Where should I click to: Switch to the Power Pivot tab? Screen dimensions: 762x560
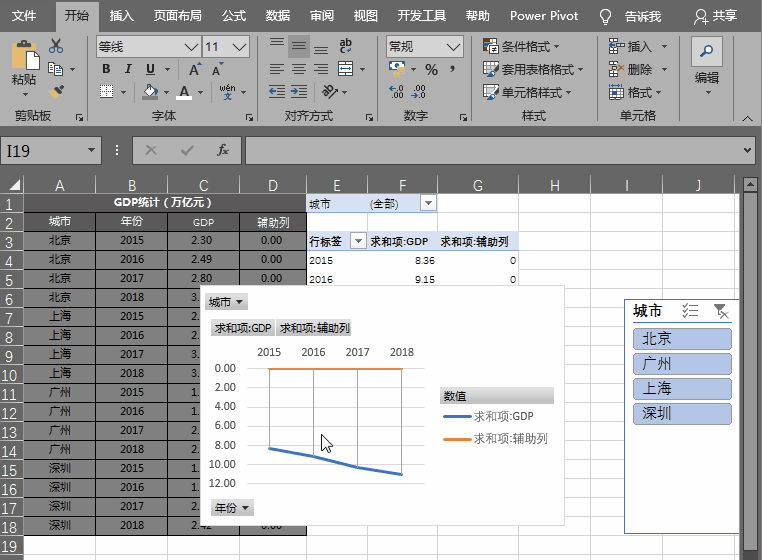tap(544, 16)
